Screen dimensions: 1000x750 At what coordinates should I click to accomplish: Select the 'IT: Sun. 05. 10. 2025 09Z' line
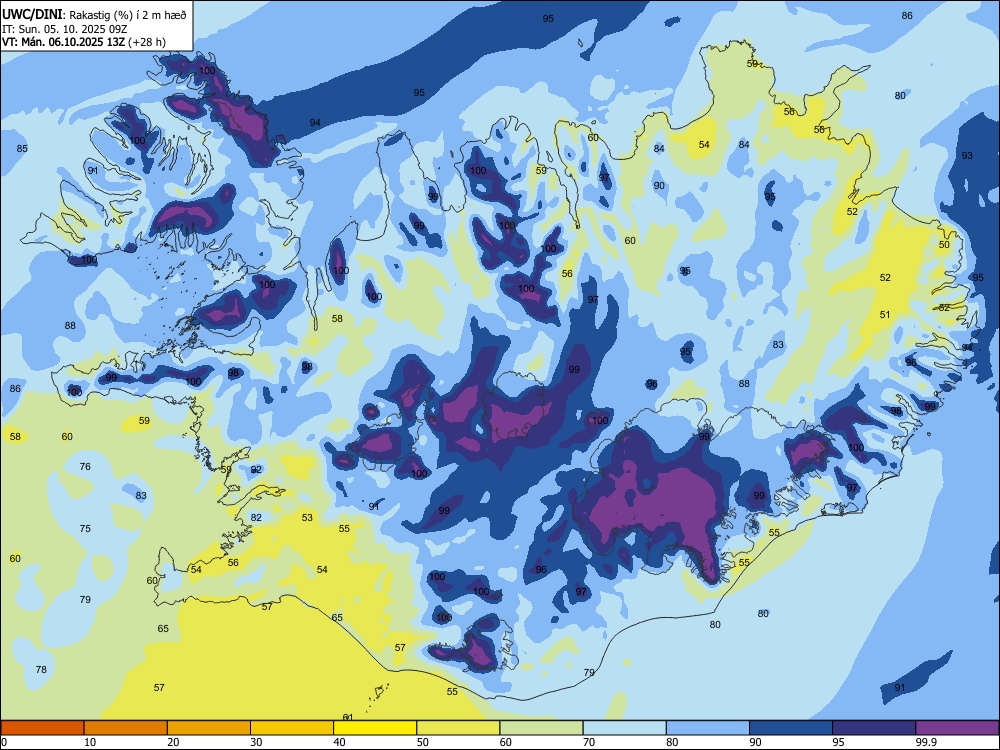[x=65, y=29]
